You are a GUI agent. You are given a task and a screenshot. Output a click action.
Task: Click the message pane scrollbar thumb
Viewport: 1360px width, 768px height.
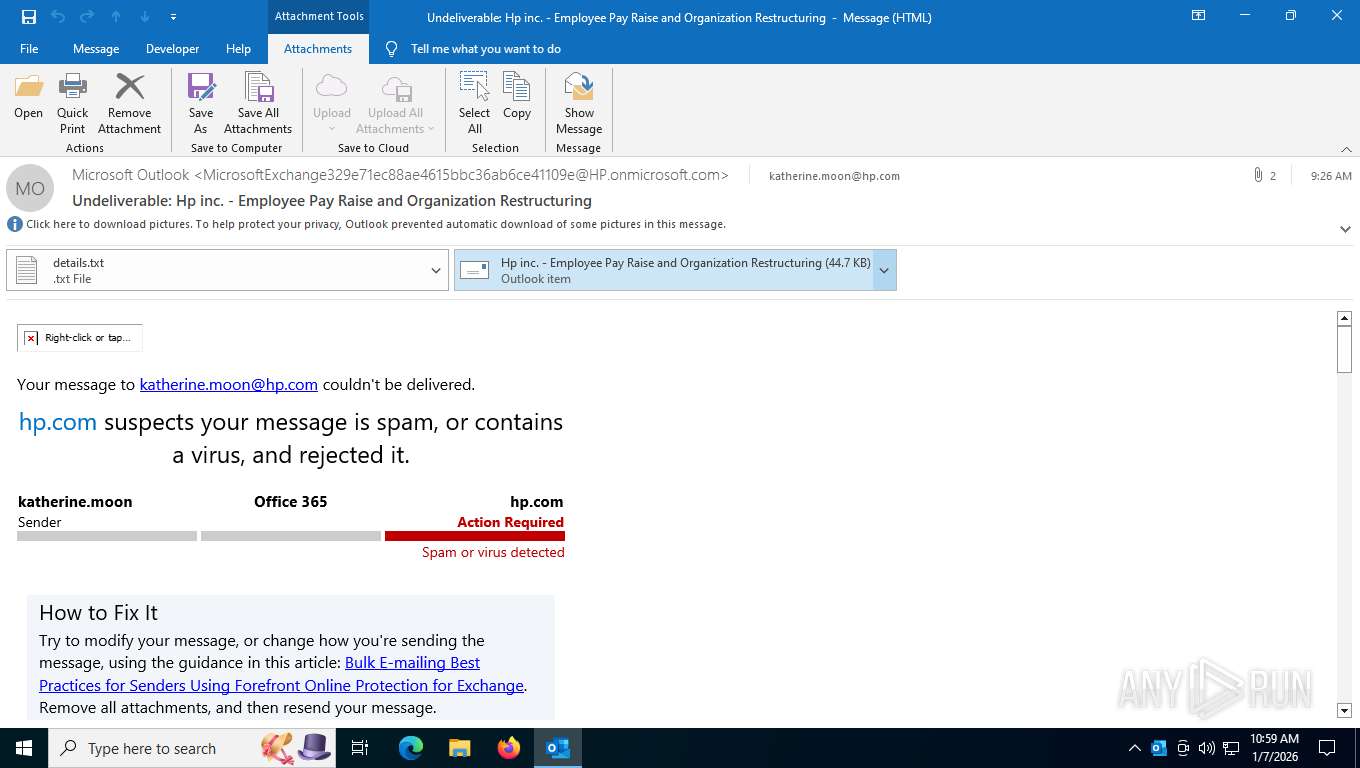tap(1344, 349)
